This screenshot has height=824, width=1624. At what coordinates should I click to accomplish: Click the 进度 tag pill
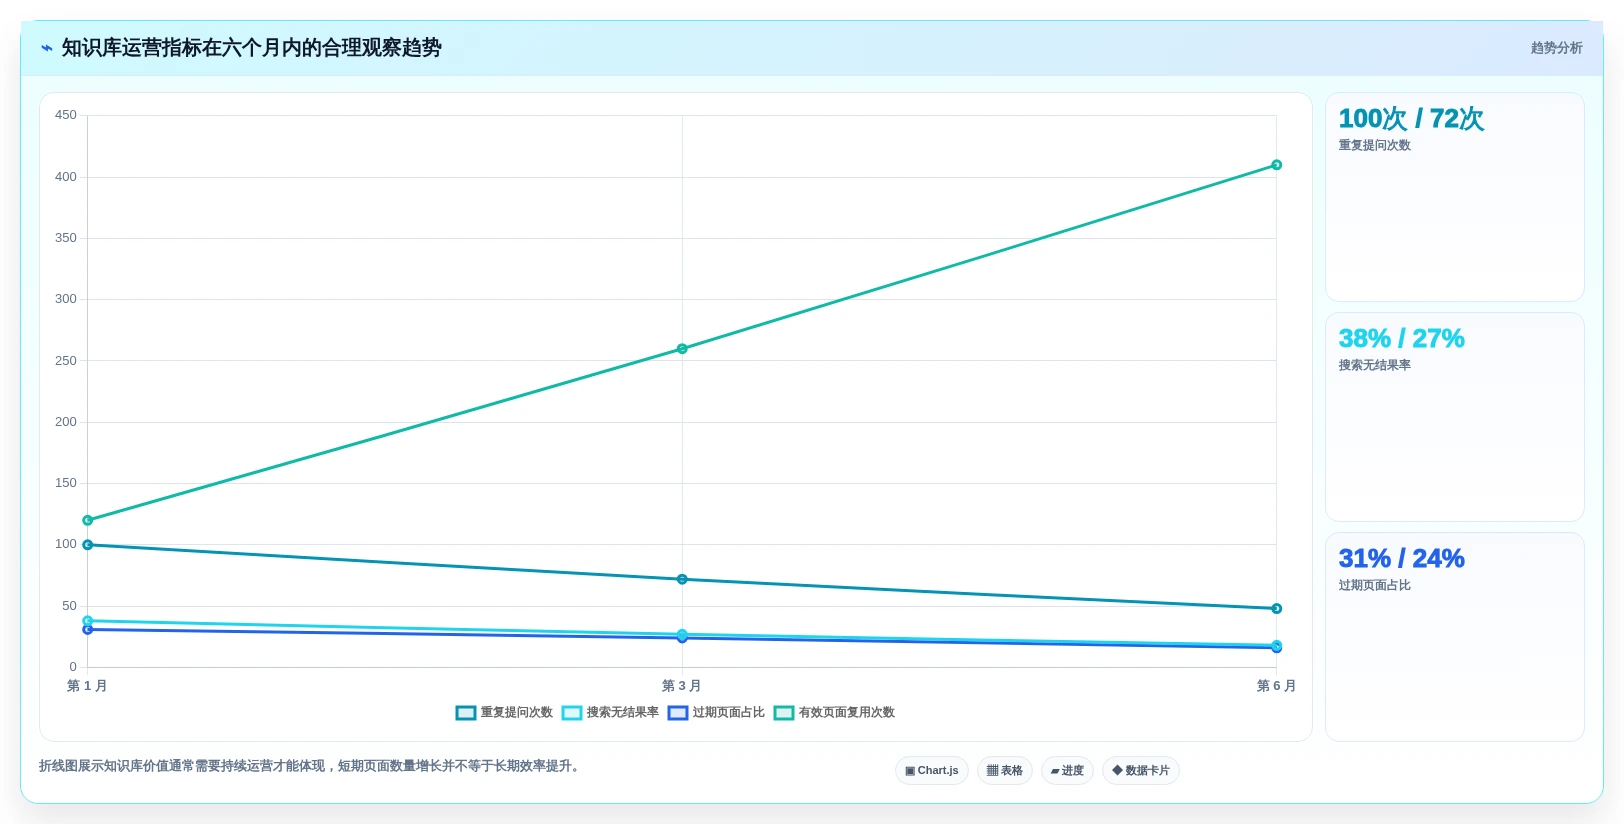(x=1067, y=770)
